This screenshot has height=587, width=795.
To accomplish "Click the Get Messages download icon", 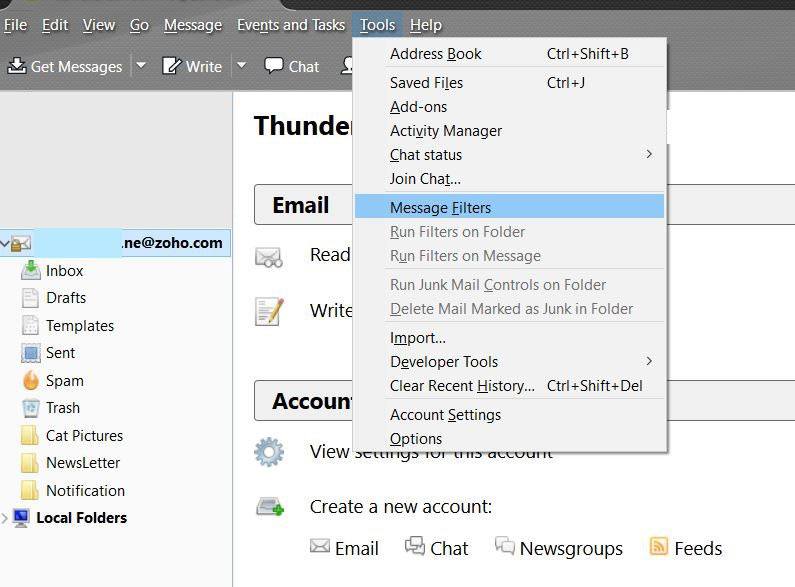I will 17,65.
